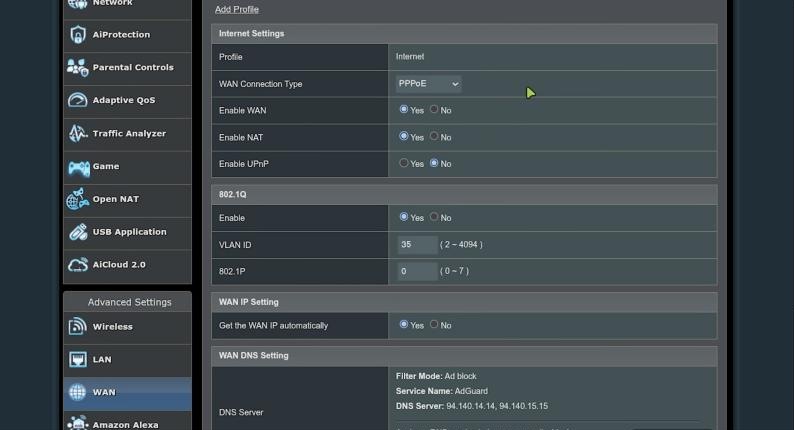The width and height of the screenshot is (794, 430).
Task: Click the 'Filter Mode: Ad block' text
Action: 436,376
